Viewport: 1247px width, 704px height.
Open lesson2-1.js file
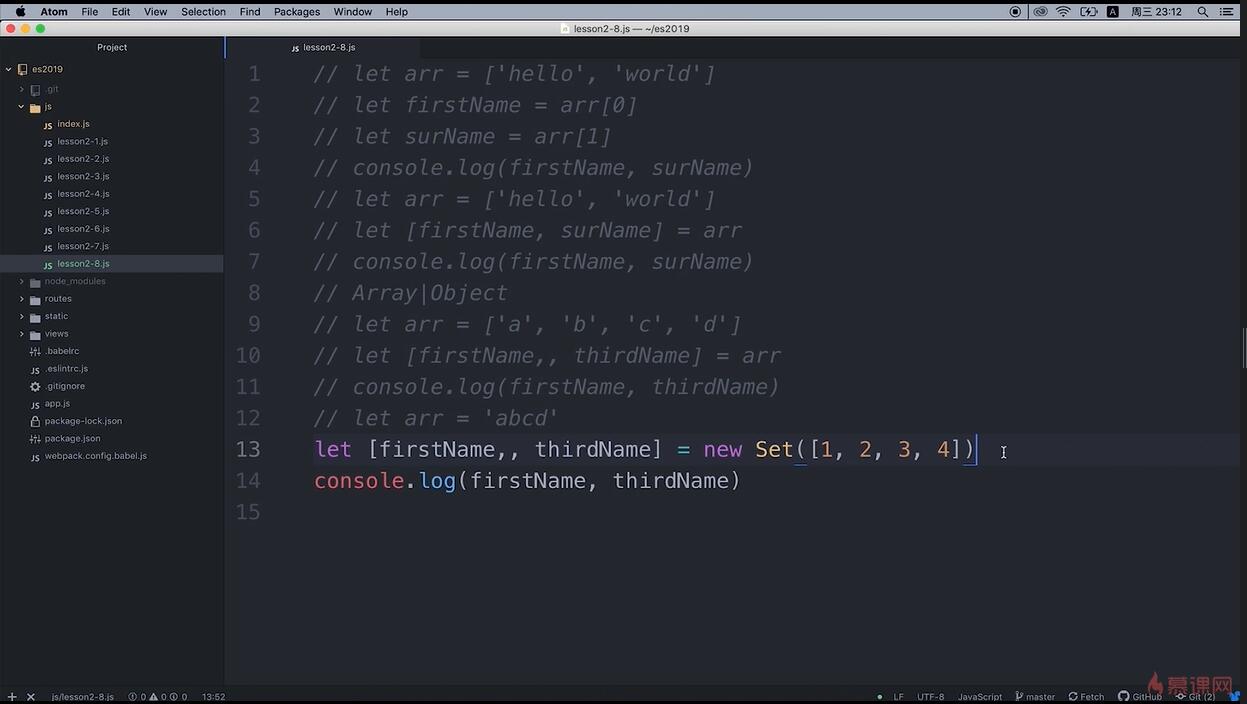pyautogui.click(x=82, y=141)
